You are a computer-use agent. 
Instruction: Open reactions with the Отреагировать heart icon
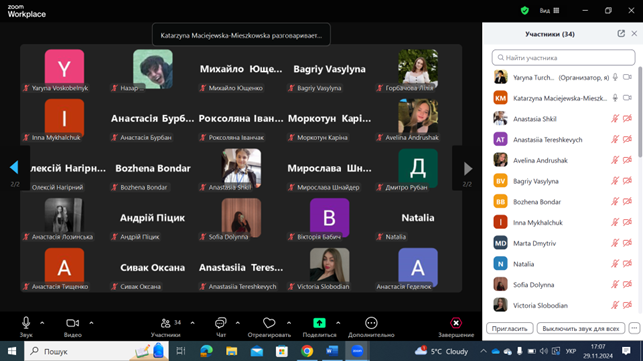tap(269, 323)
